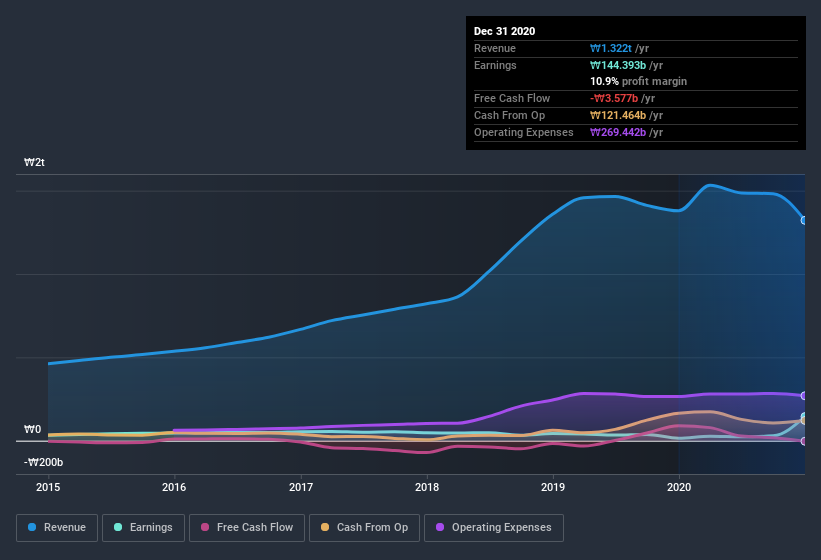Click the 2018 x-axis label
Viewport: 821px width, 560px height.
pyautogui.click(x=427, y=487)
